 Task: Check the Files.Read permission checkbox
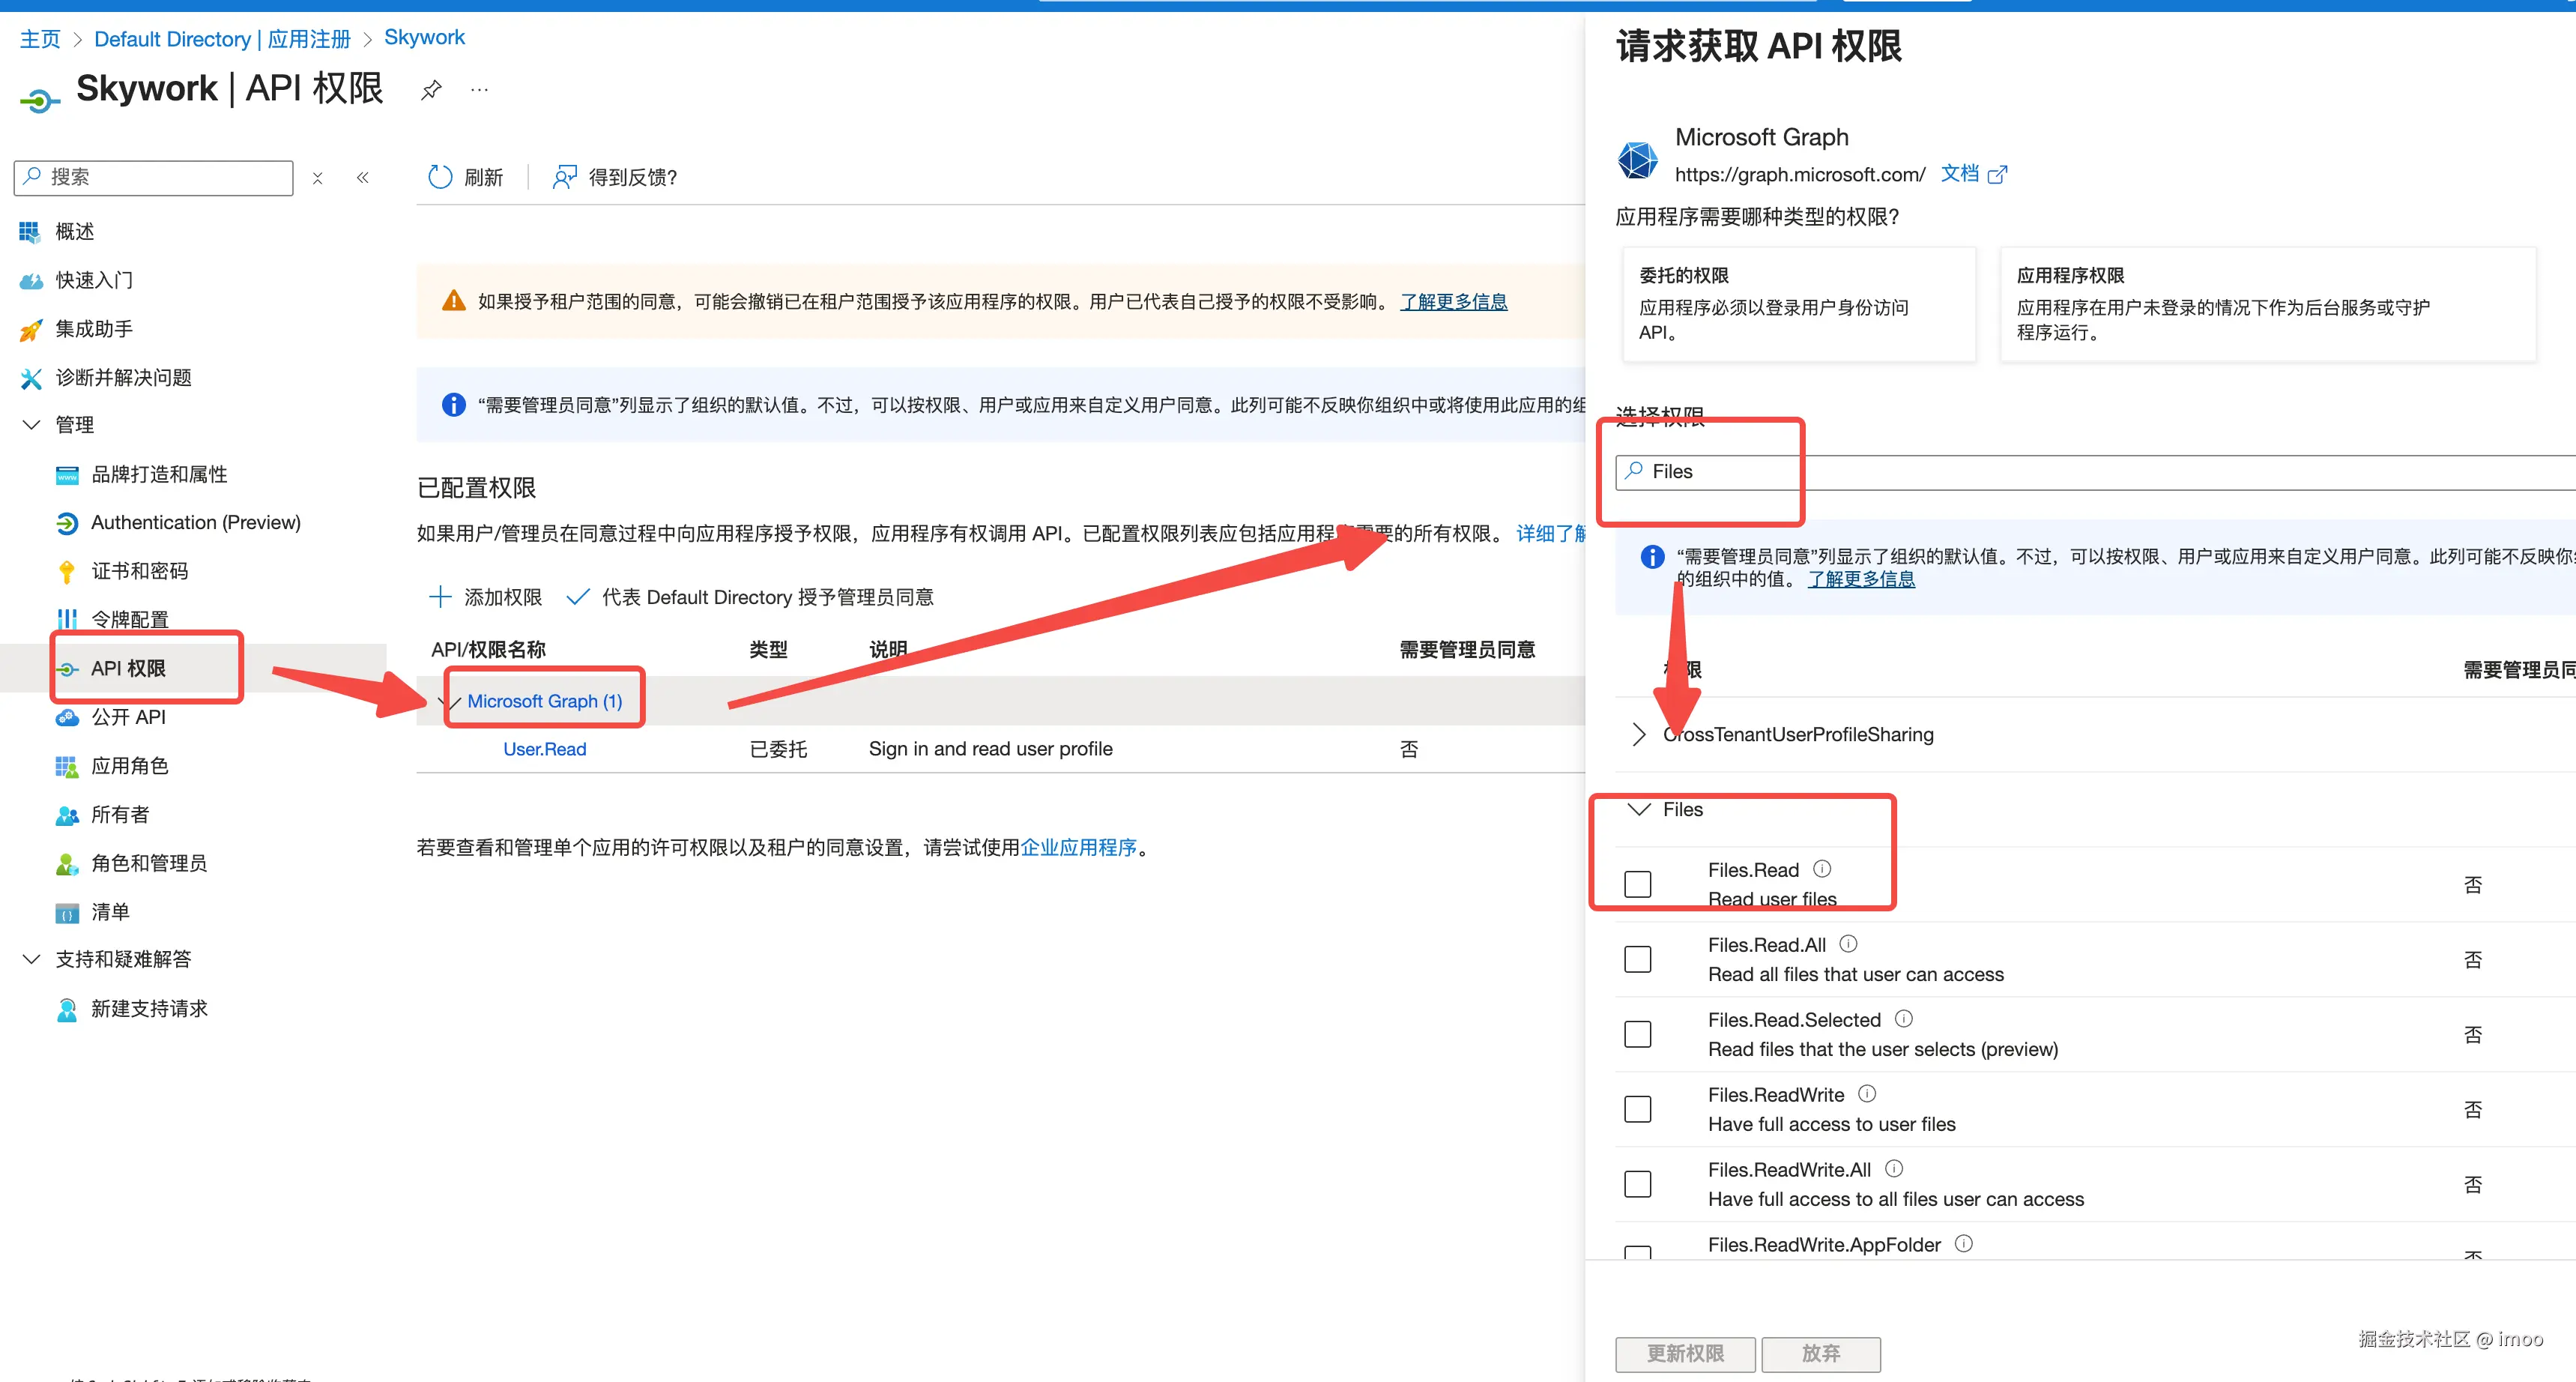pyautogui.click(x=1638, y=884)
